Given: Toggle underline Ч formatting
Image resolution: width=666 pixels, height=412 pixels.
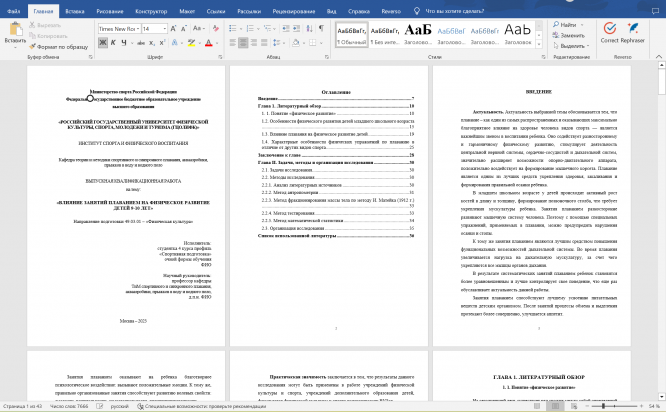Looking at the screenshot, I should (x=124, y=42).
